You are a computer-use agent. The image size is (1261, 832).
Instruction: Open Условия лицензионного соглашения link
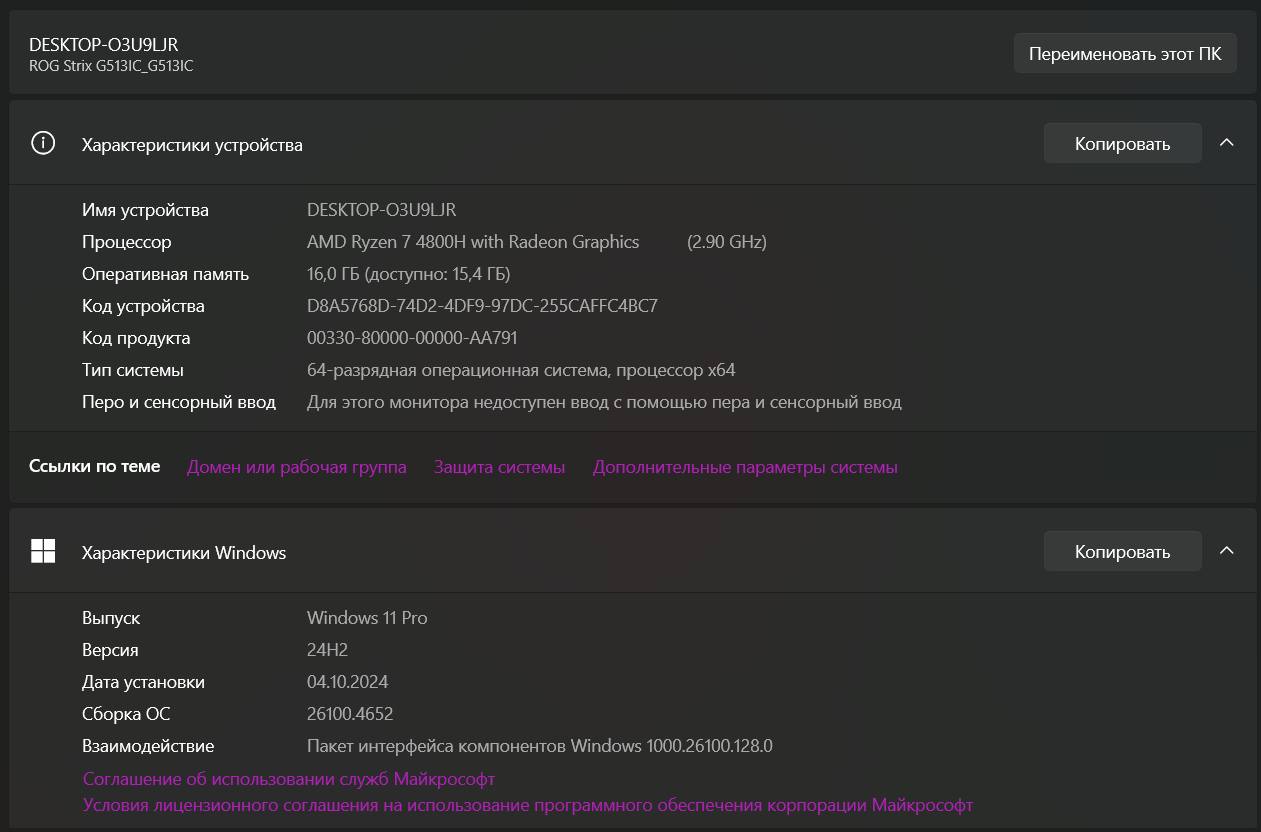click(x=528, y=805)
